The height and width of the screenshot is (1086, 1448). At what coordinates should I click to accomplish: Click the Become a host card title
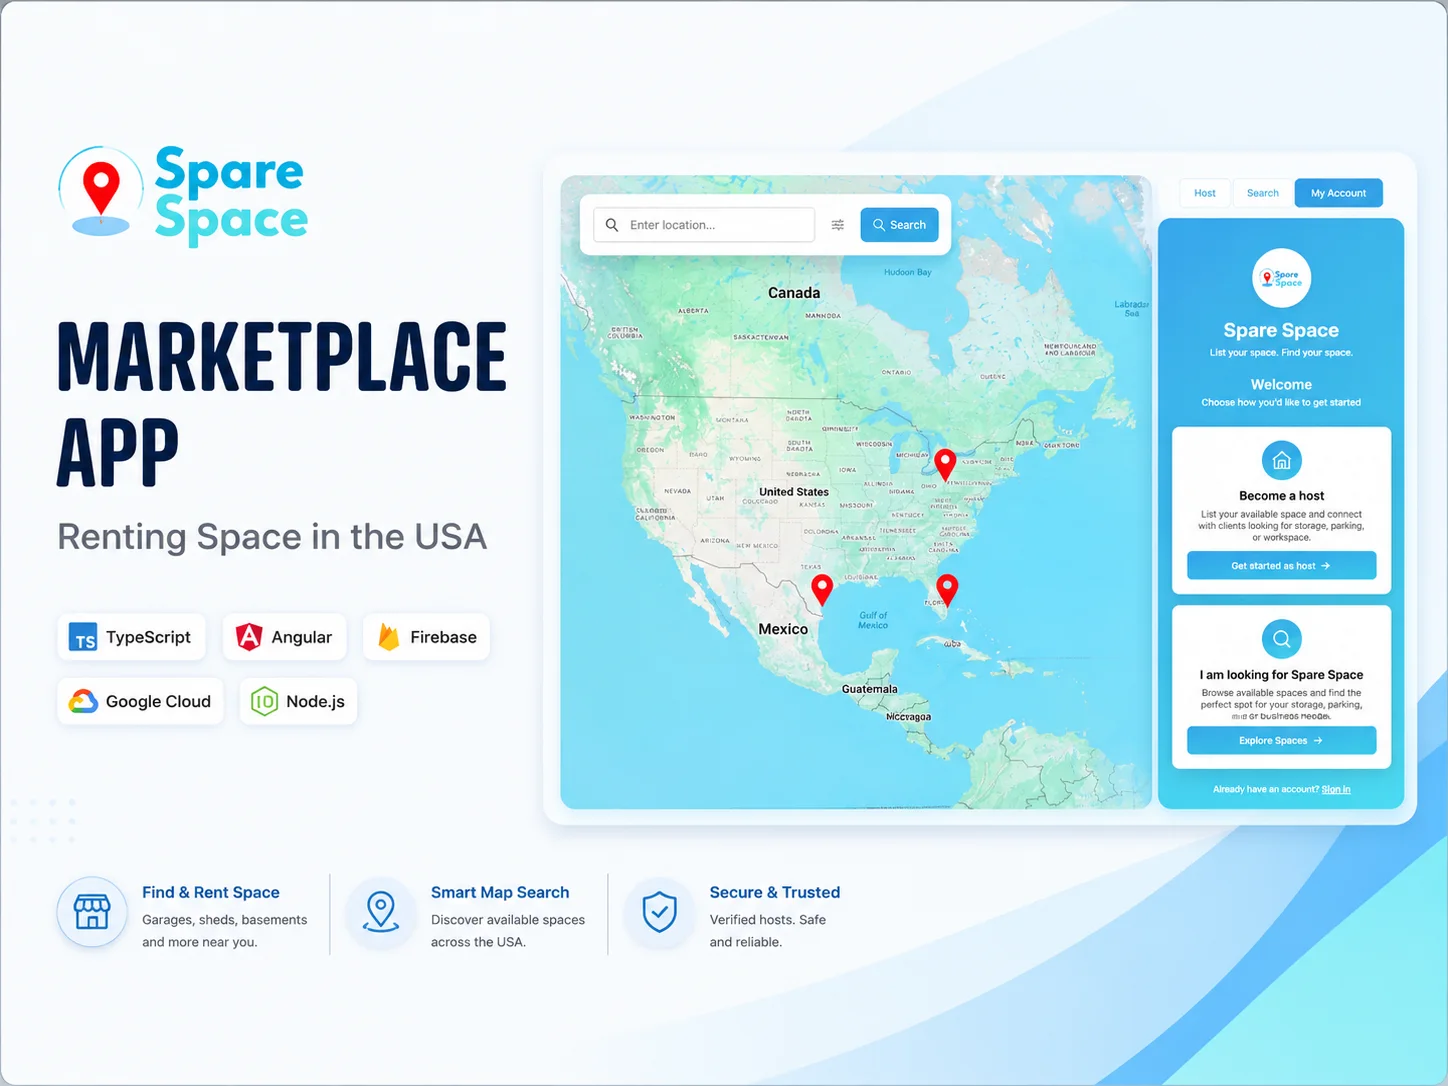[x=1281, y=496]
